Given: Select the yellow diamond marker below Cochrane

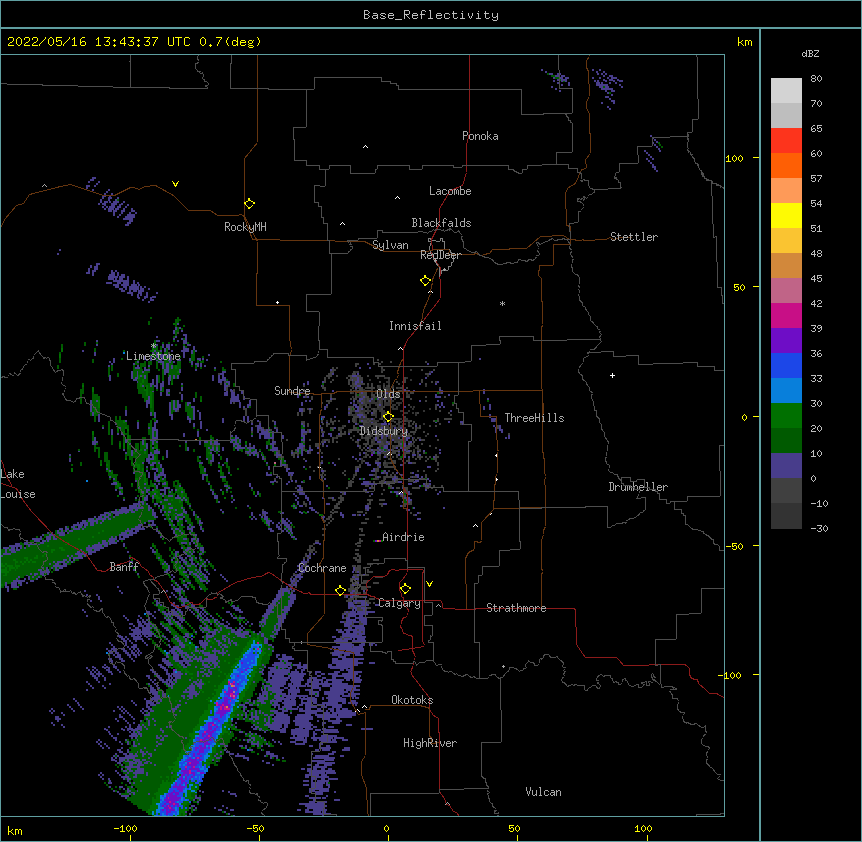Looking at the screenshot, I should click(340, 590).
